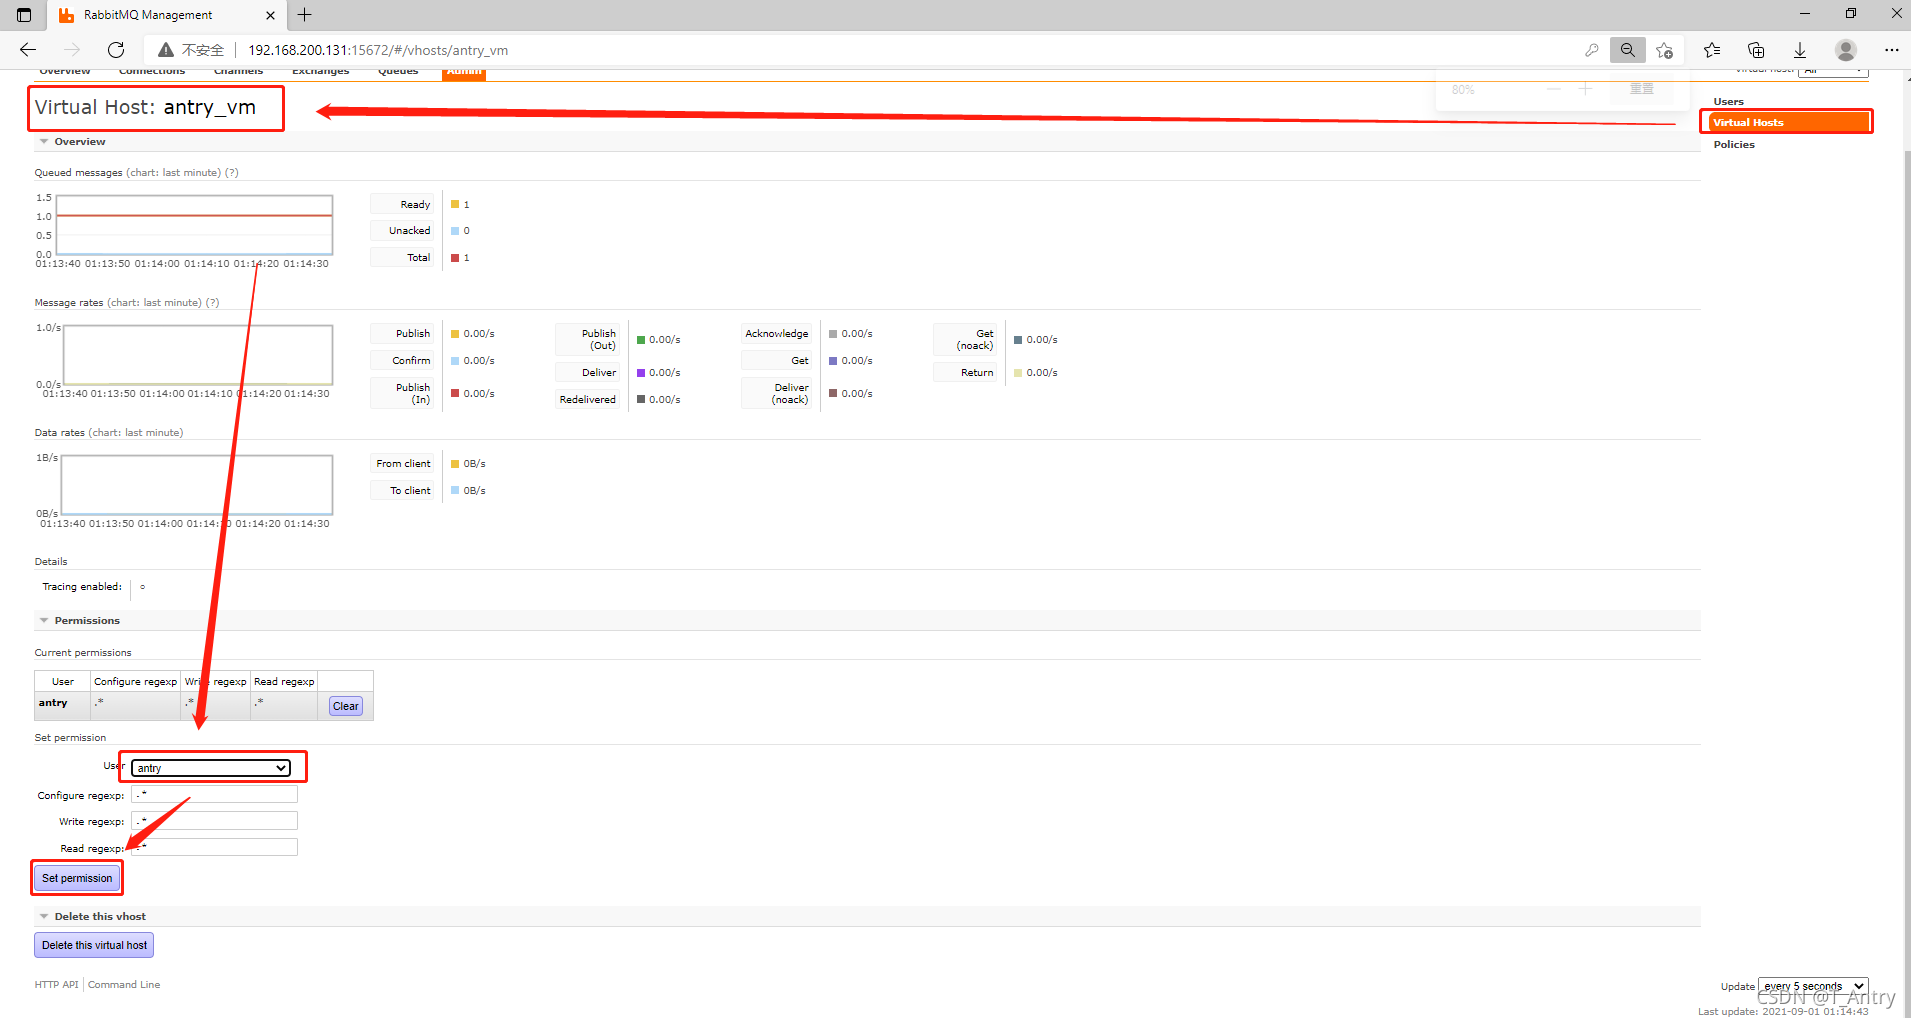Click Delete this virtual host
Image resolution: width=1911 pixels, height=1018 pixels.
tap(94, 945)
